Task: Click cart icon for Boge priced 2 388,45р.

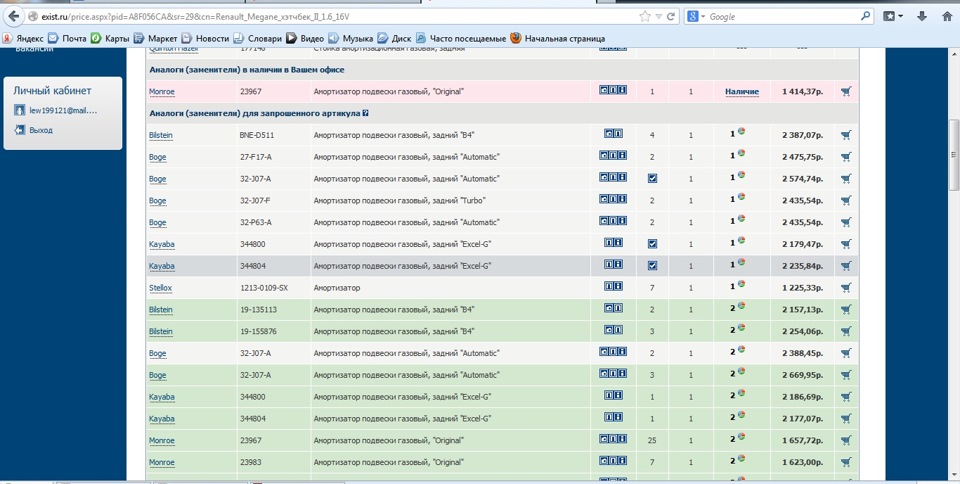Action: (846, 353)
